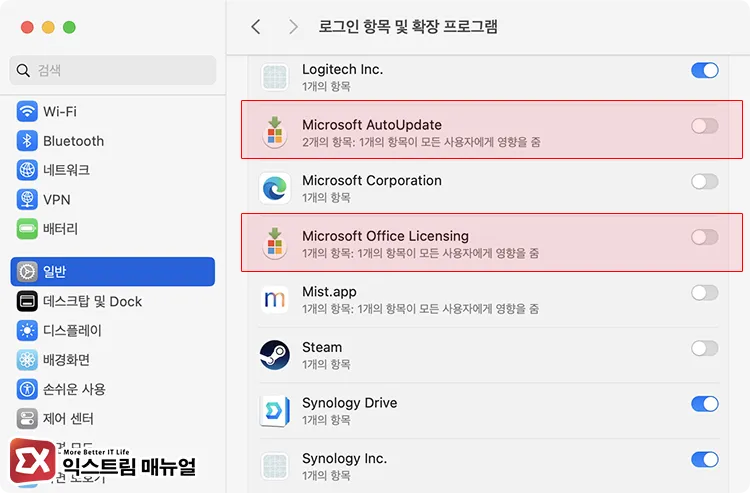
Task: Open 배터리 settings pane
Action: [113, 229]
